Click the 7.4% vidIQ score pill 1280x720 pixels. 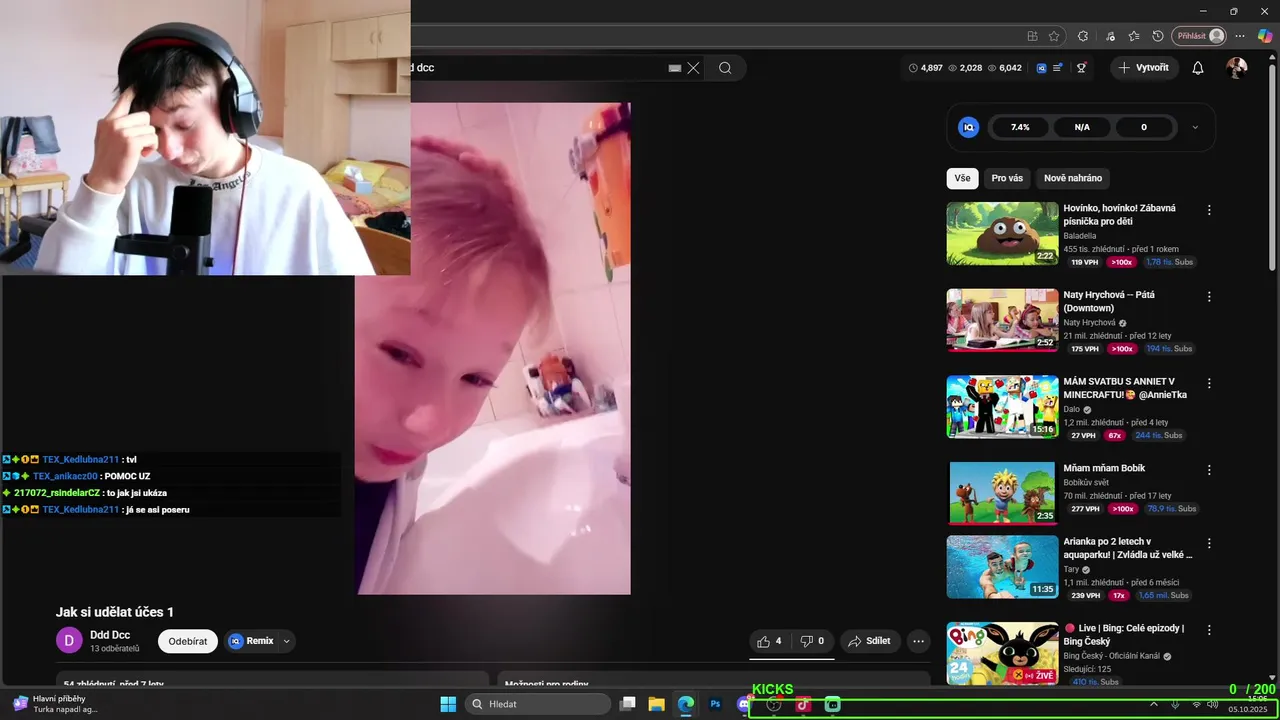[x=1020, y=127]
